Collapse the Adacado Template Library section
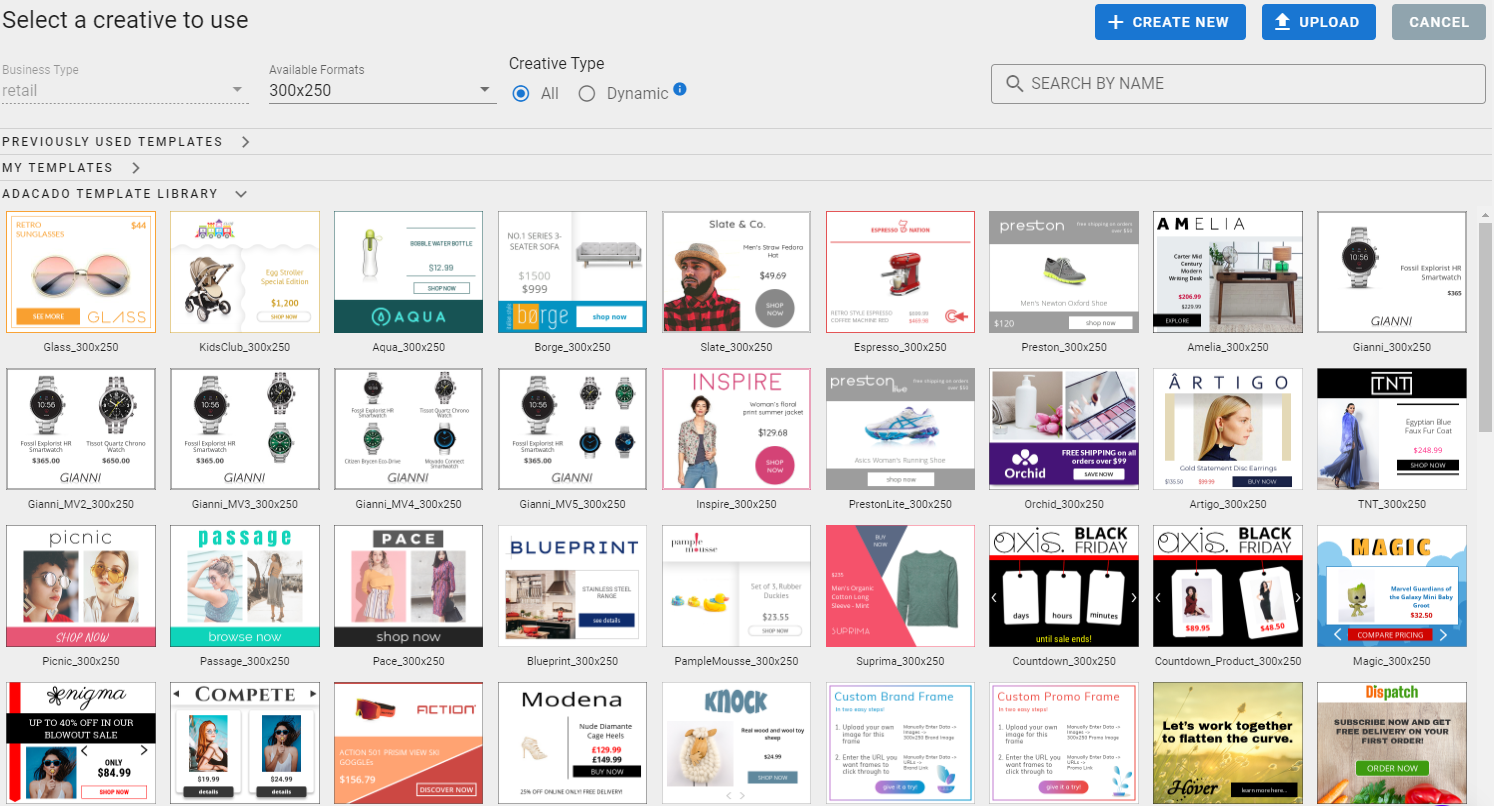Image resolution: width=1494 pixels, height=806 pixels. click(x=241, y=194)
